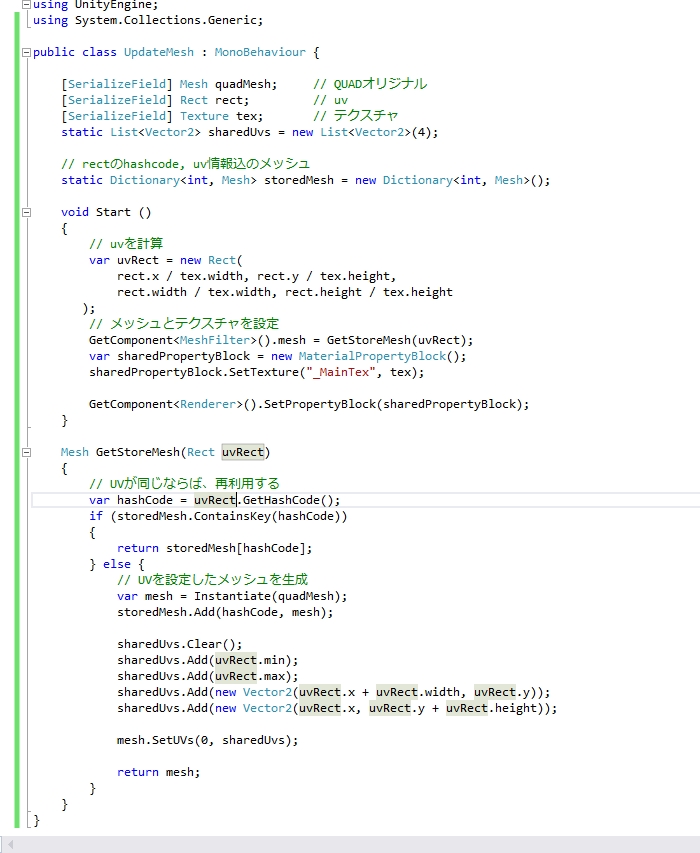
Task: Collapse the UpdateMesh class outline
Action: tap(26, 52)
